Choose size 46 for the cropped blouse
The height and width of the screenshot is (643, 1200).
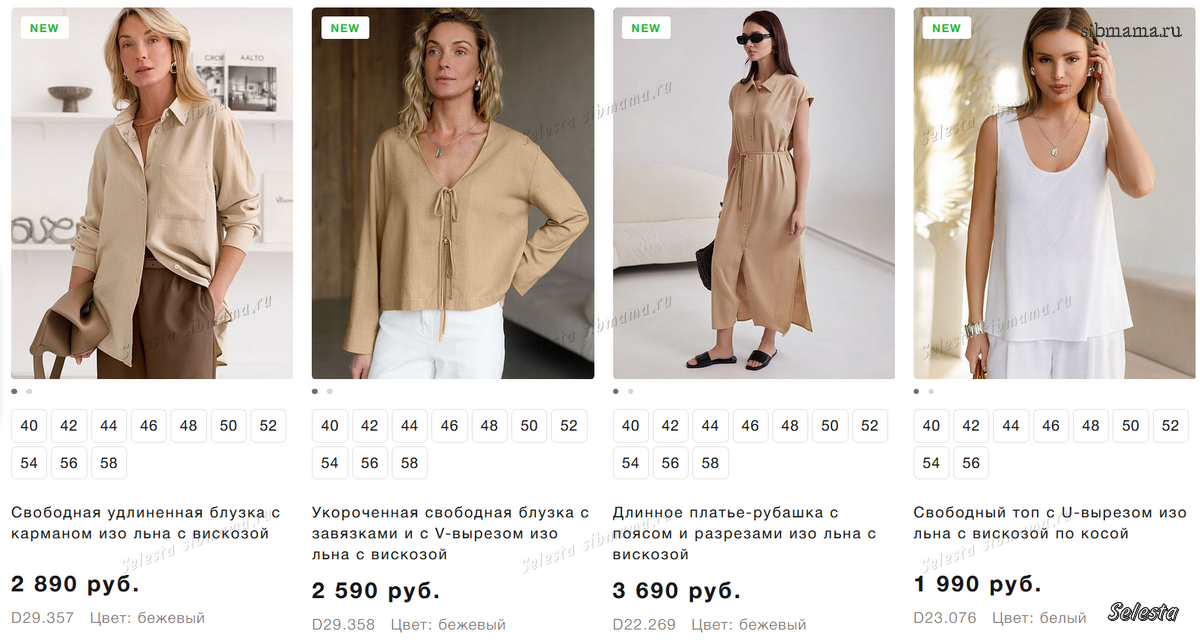(x=450, y=426)
